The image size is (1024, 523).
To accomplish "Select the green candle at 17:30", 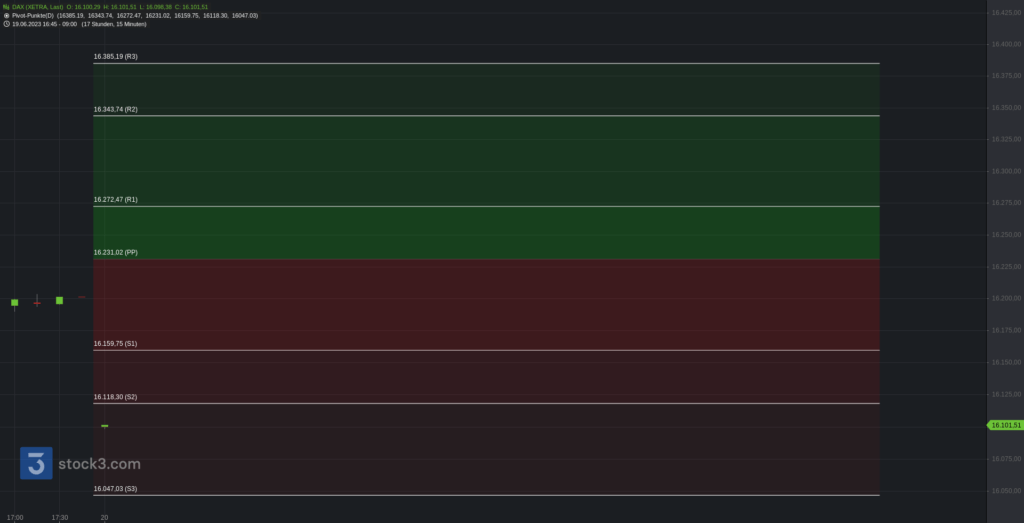I will point(59,300).
